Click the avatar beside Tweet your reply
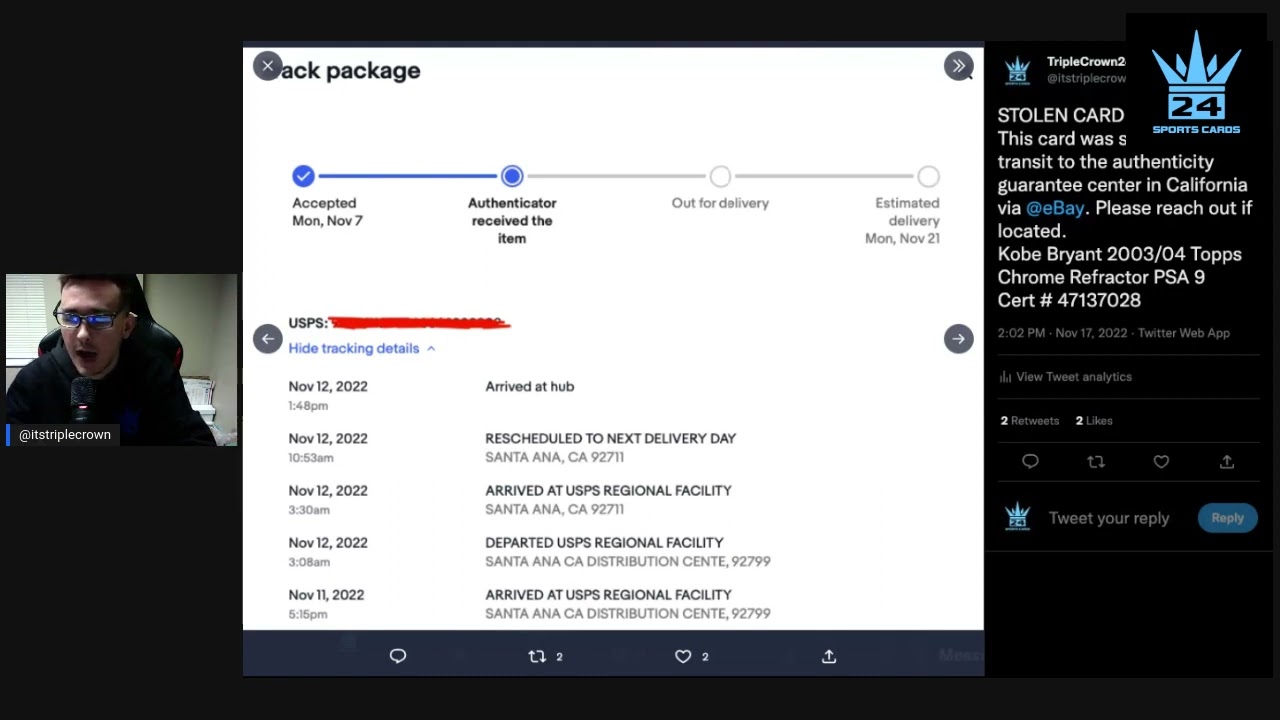Screen dimensions: 1280x720 click(1017, 517)
